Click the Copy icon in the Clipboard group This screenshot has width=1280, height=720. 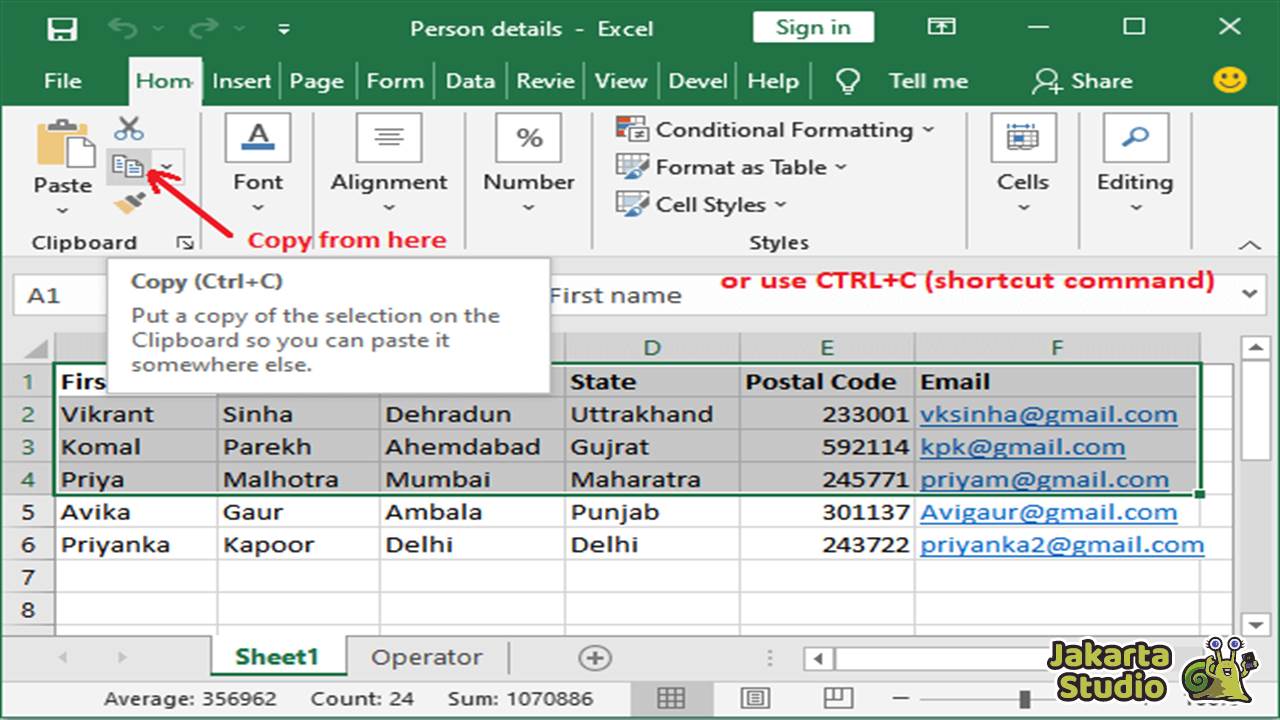[128, 167]
